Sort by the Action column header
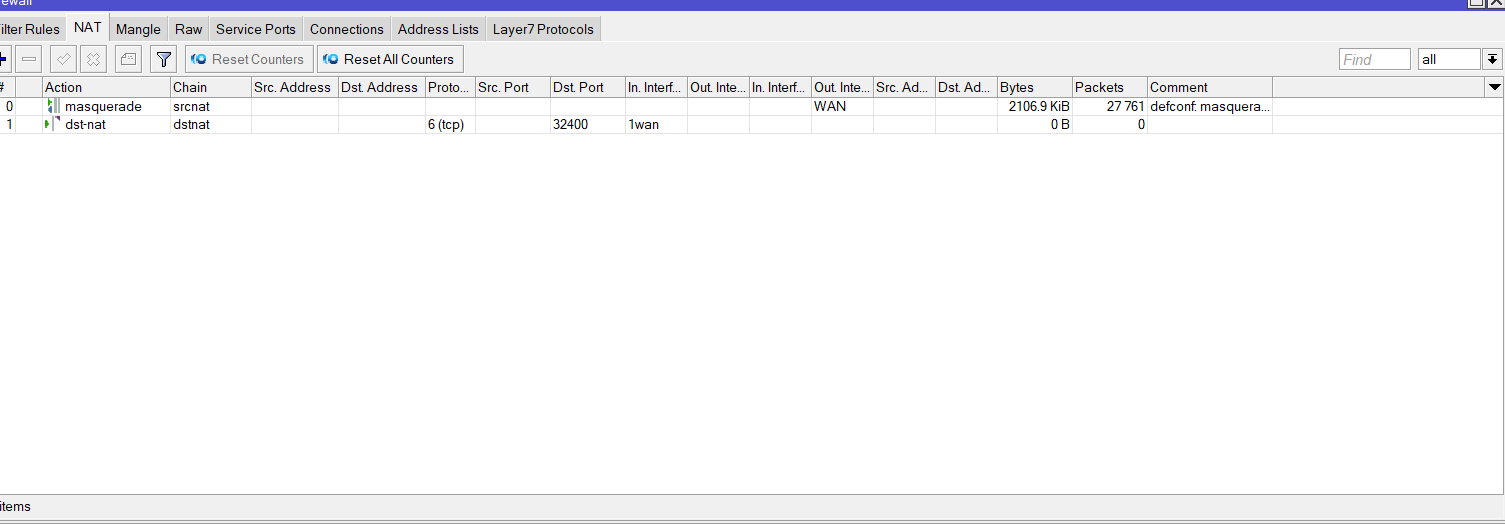 (x=106, y=87)
